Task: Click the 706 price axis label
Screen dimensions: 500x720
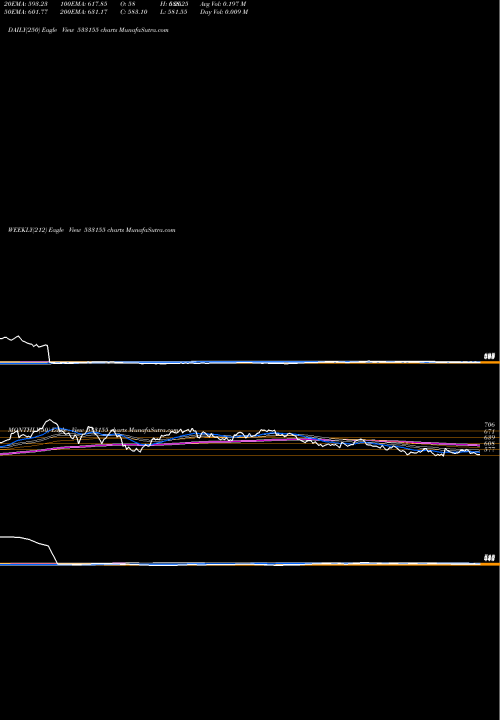Action: [x=489, y=425]
